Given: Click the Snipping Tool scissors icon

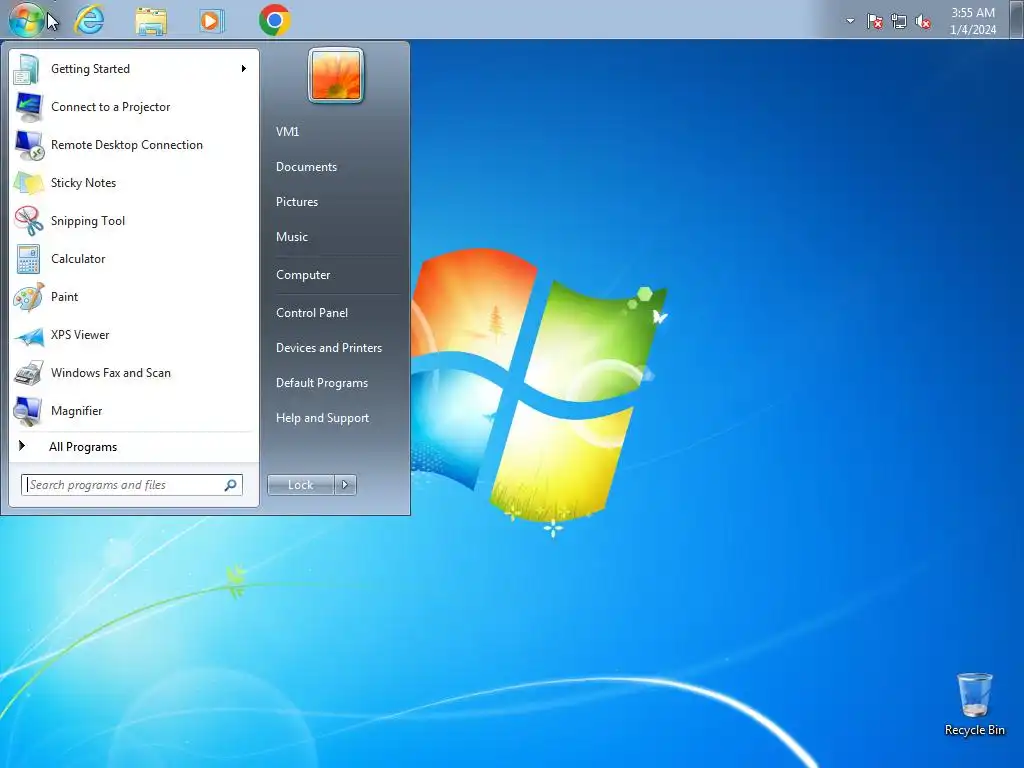Looking at the screenshot, I should (x=29, y=221).
